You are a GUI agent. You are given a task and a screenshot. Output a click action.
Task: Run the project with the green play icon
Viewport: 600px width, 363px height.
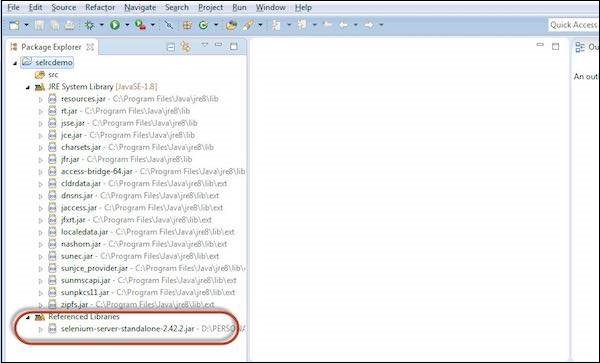coord(115,25)
